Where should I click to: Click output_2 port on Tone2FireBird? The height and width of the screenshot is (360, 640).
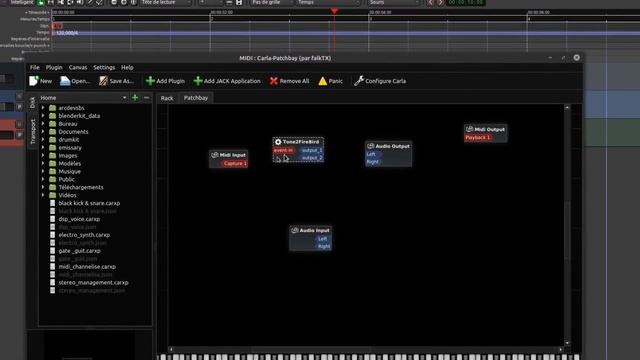312,158
